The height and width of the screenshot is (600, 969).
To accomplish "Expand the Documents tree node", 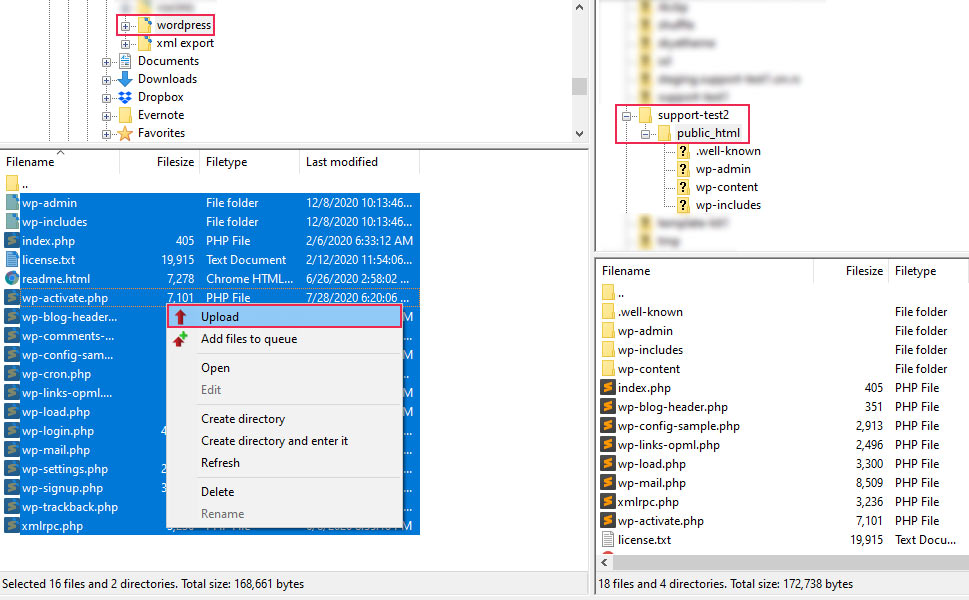I will click(106, 62).
